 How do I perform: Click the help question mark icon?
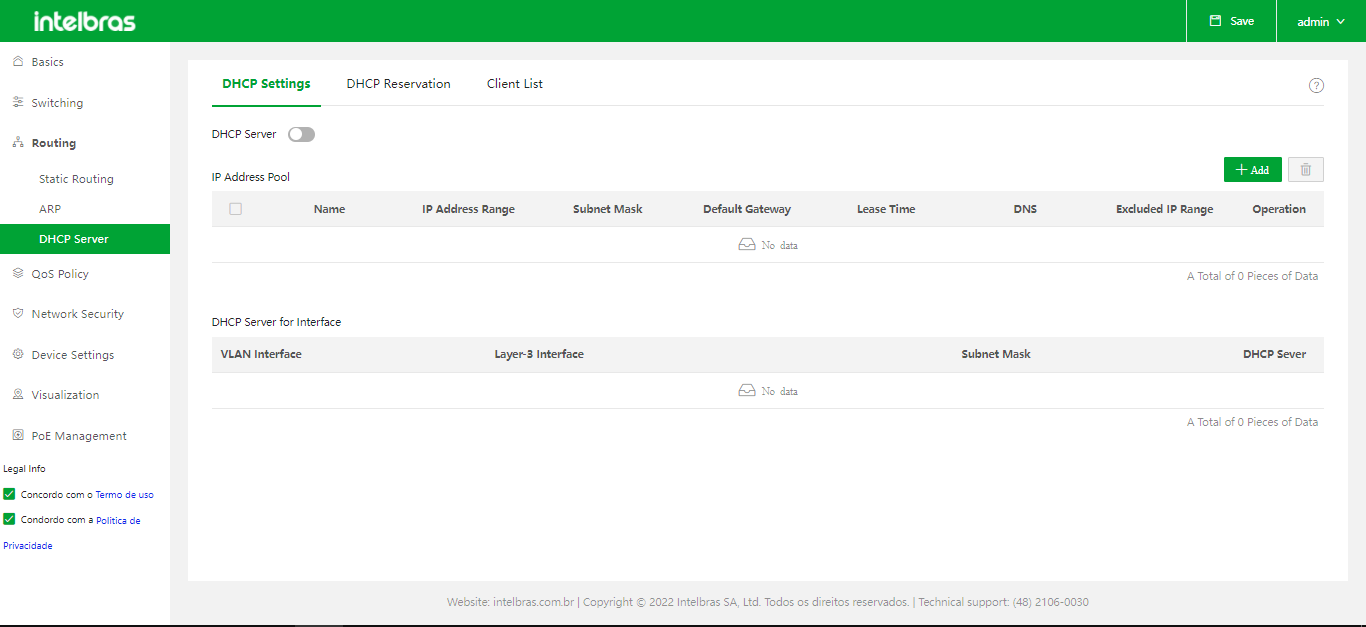tap(1316, 85)
